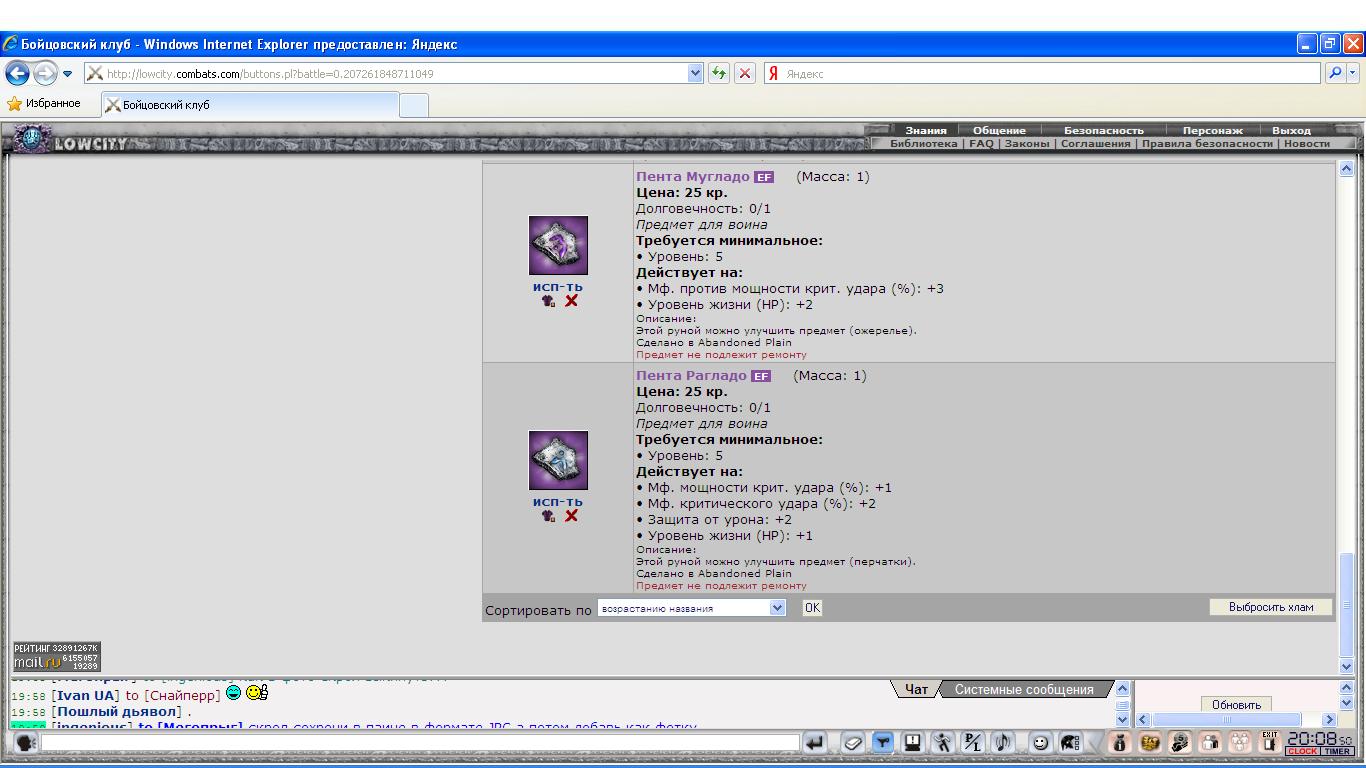Screen dimensions: 1366x768
Task: Open the 'Безопасность' menu
Action: click(1104, 130)
